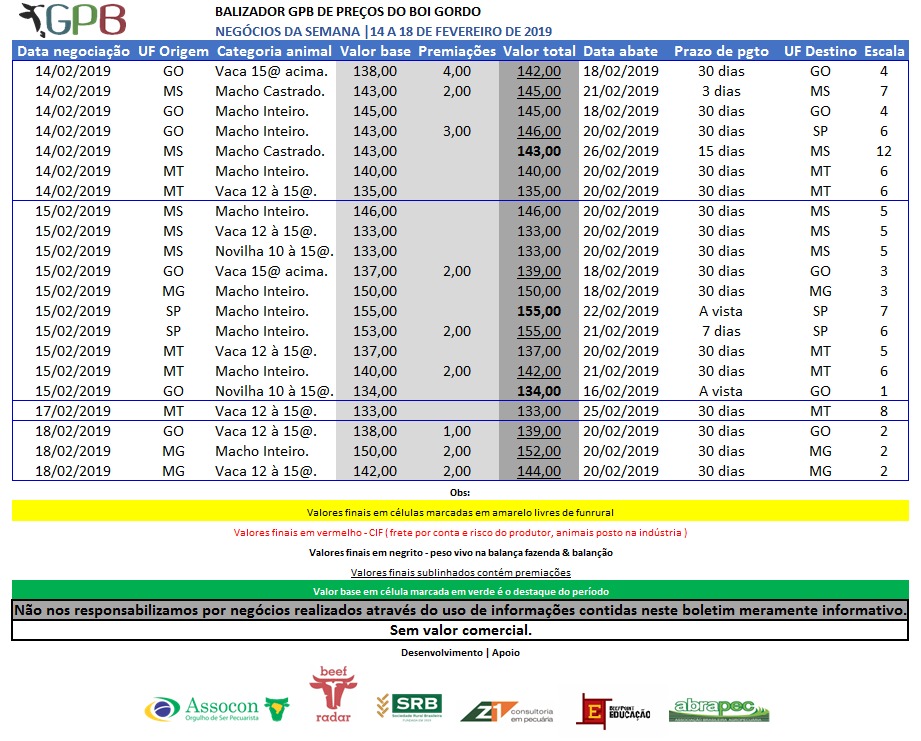The height and width of the screenshot is (741, 921).
Task: Click the SRB logo
Action: click(x=409, y=706)
